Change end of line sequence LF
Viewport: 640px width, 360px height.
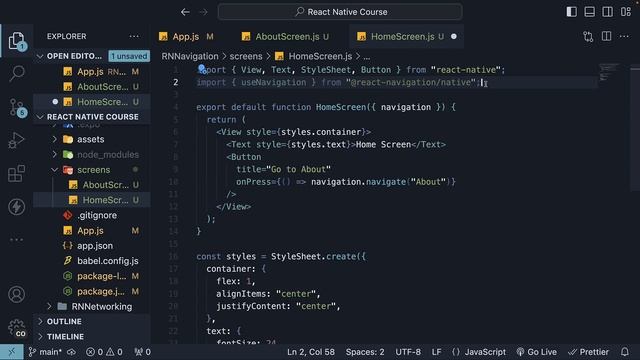436,352
